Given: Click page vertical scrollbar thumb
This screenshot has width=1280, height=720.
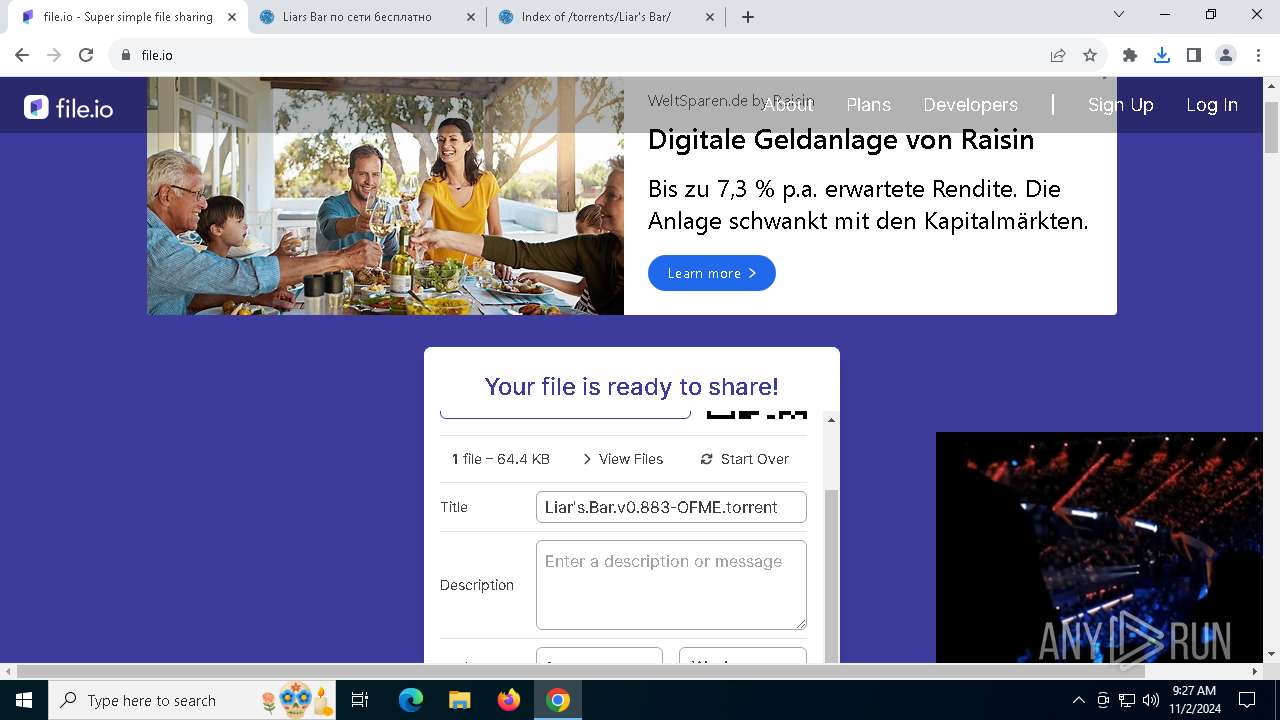Looking at the screenshot, I should click(x=1272, y=128).
